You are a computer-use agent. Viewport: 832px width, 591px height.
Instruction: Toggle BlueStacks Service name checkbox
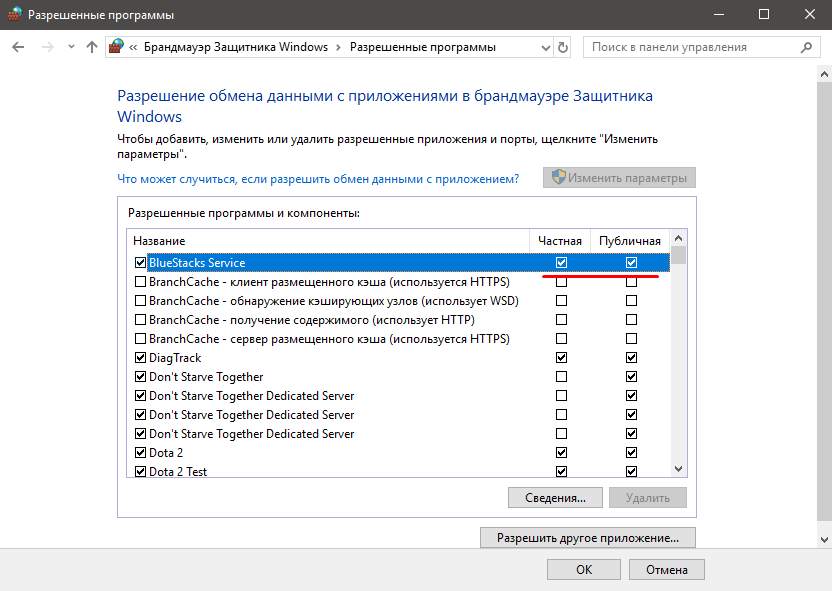[x=140, y=263]
